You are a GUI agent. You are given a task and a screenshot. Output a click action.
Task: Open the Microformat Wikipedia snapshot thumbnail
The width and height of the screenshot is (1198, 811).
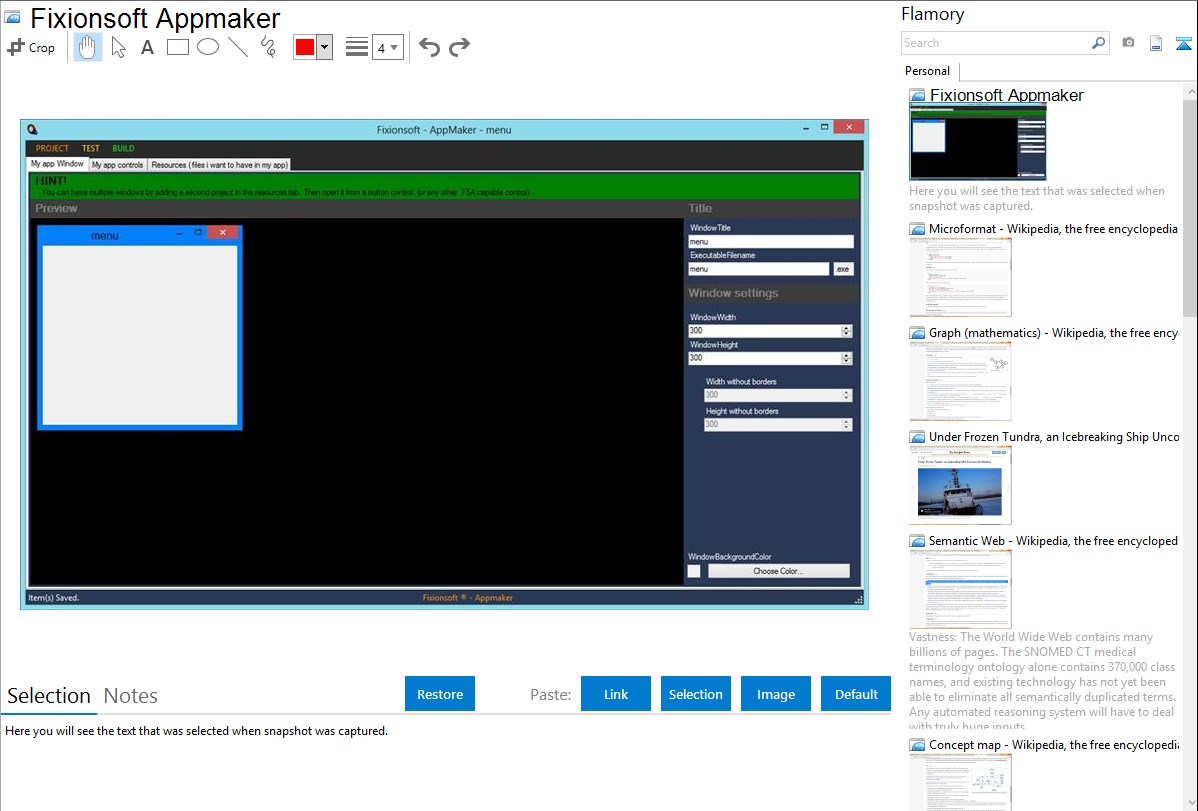[960, 277]
